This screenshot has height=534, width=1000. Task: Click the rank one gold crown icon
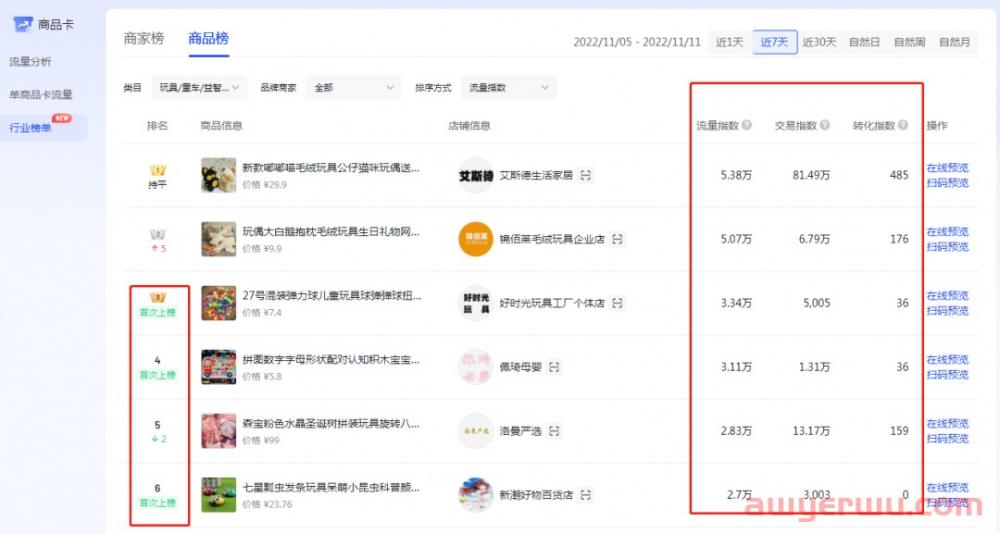158,170
